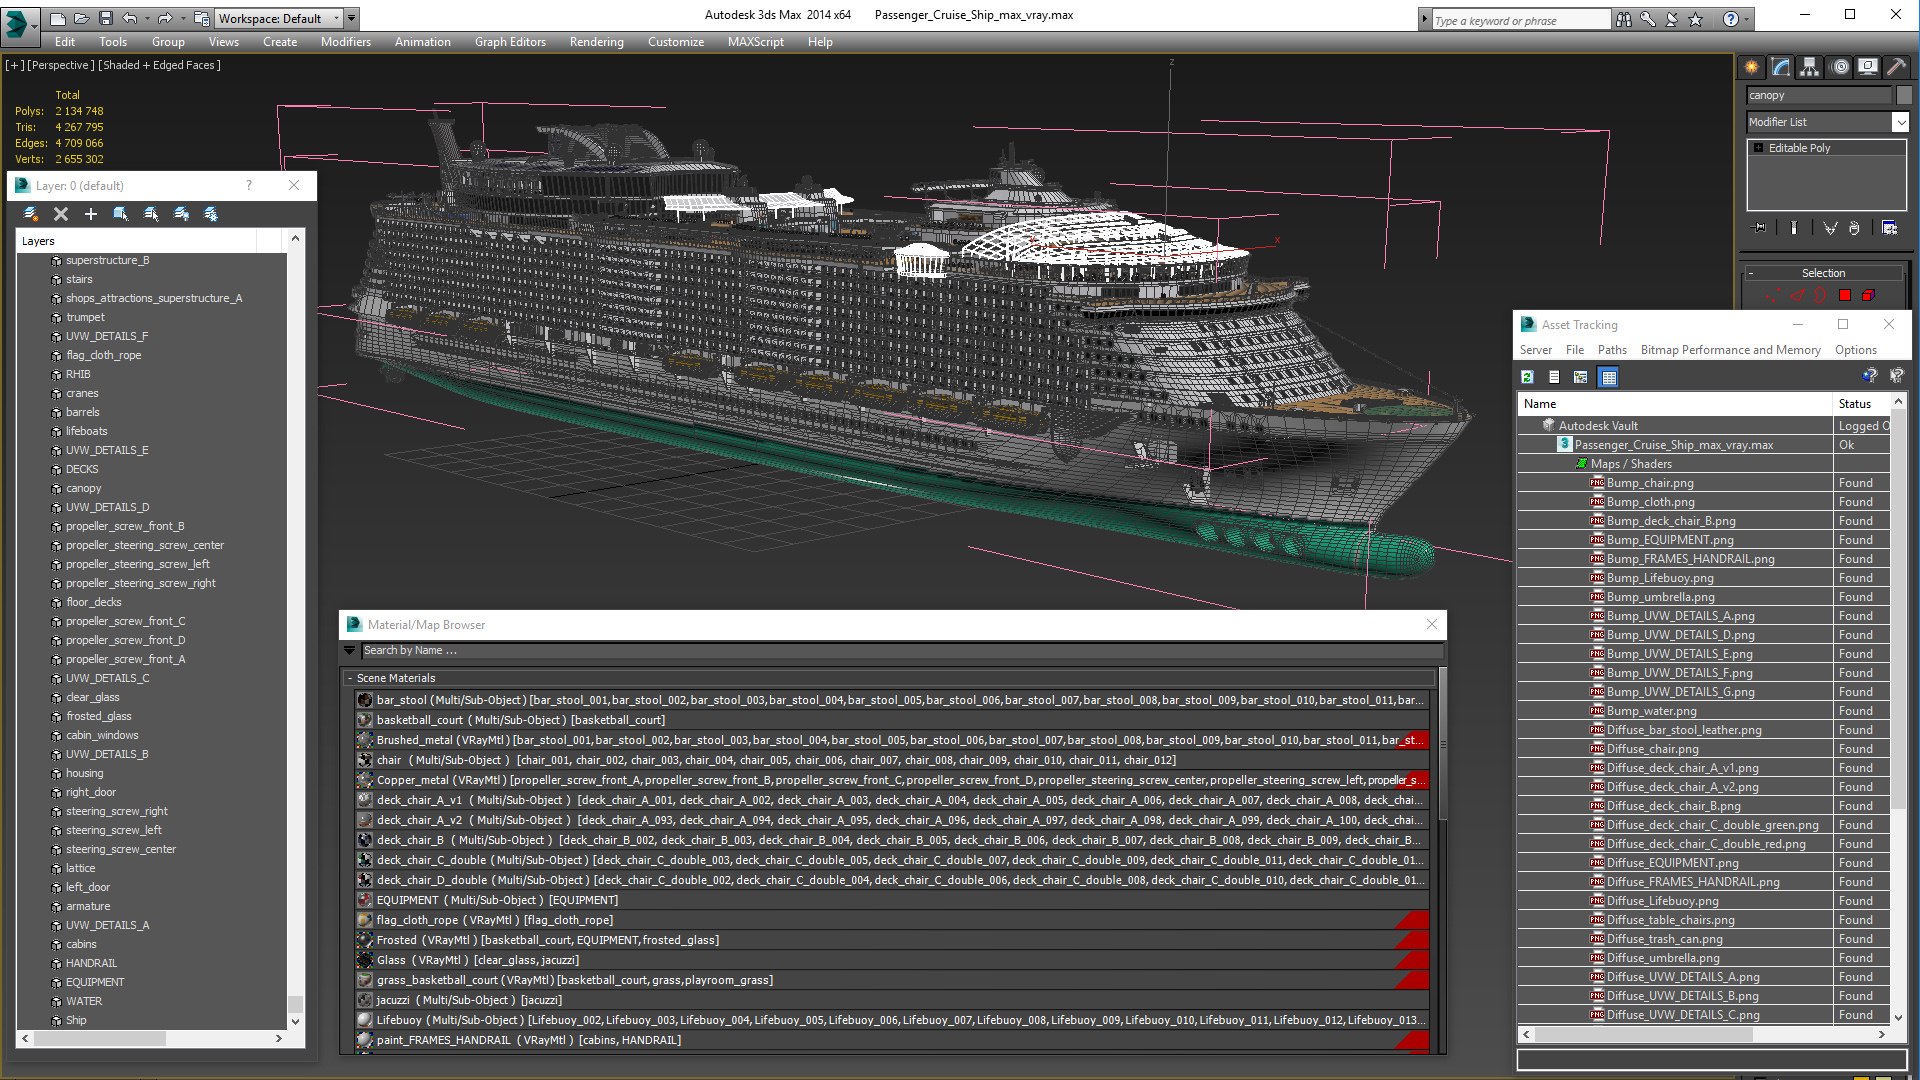Open the Create command panel tab

[x=1752, y=67]
